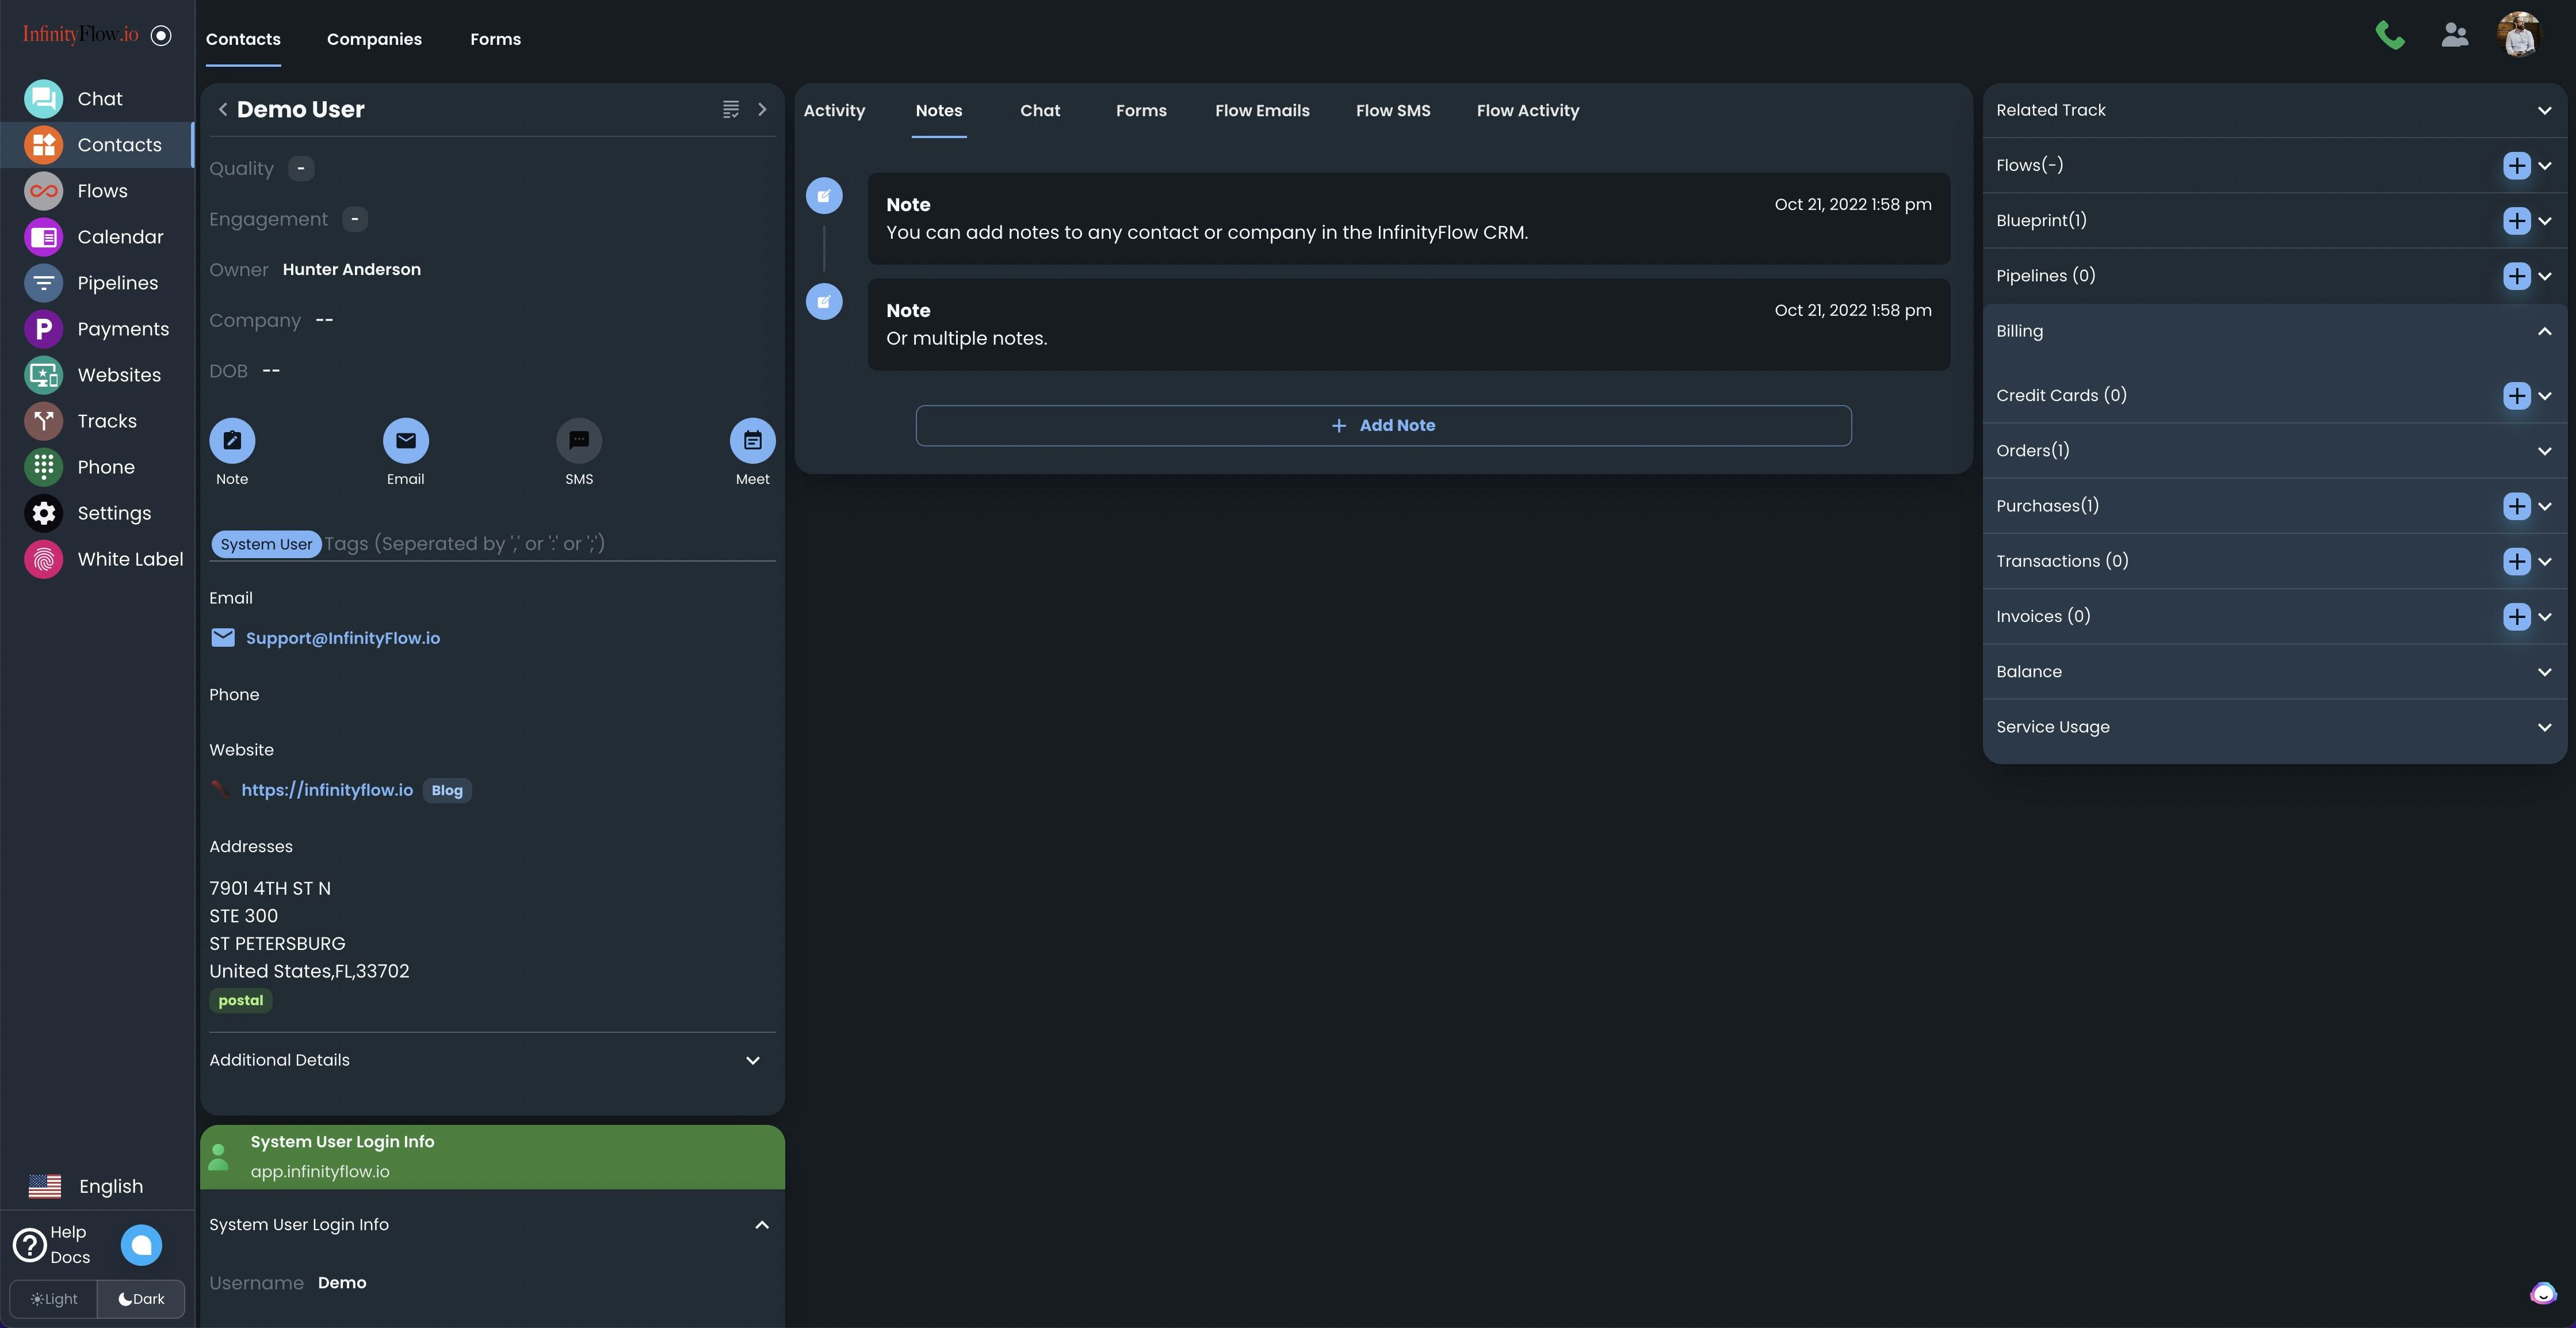Expand Additional Details section
The height and width of the screenshot is (1328, 2576).
click(x=752, y=1060)
